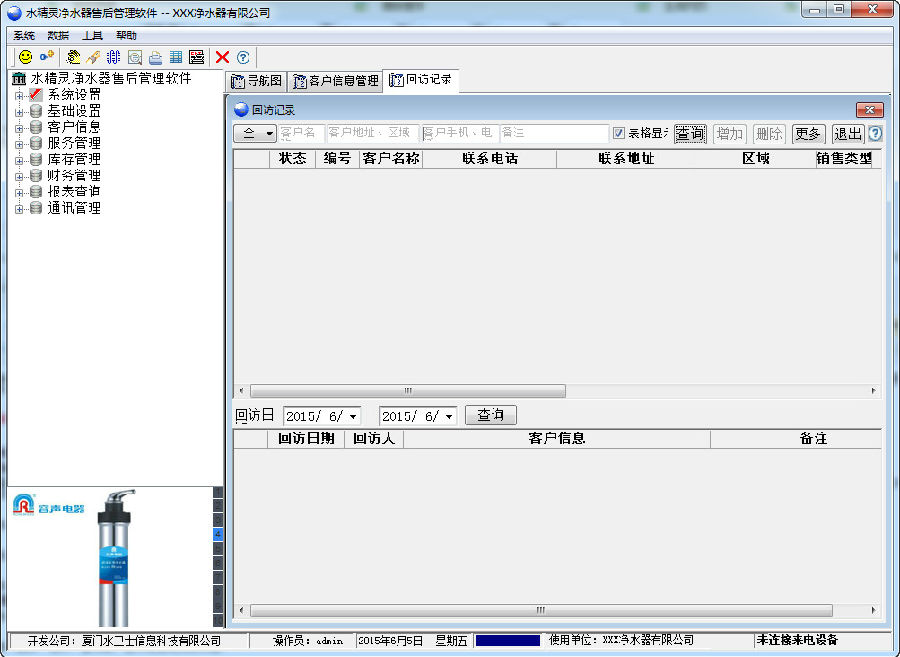Click the 客户手机、电 search input field

[x=460, y=133]
